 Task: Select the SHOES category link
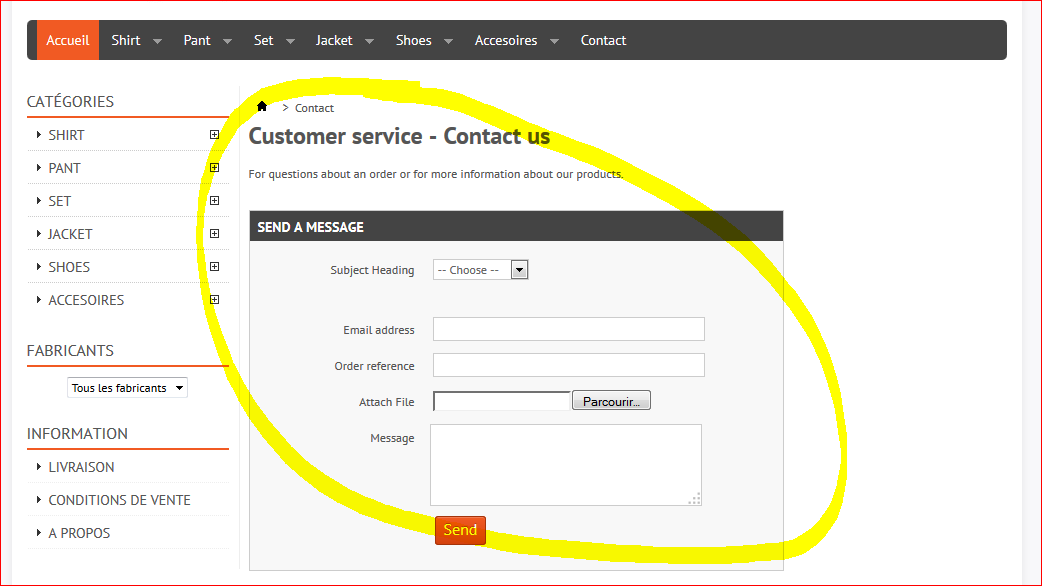[x=69, y=266]
